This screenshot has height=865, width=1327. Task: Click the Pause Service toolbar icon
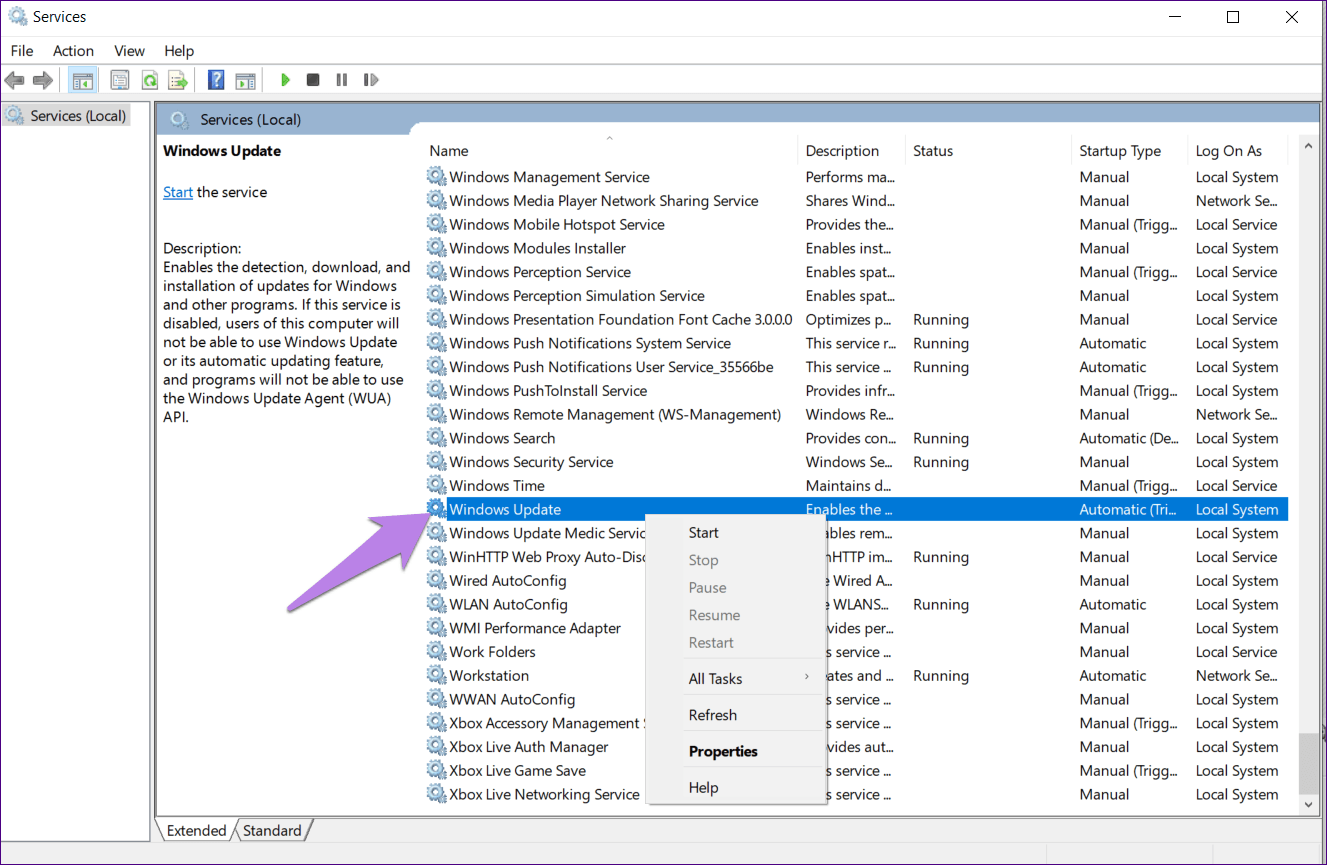click(342, 80)
